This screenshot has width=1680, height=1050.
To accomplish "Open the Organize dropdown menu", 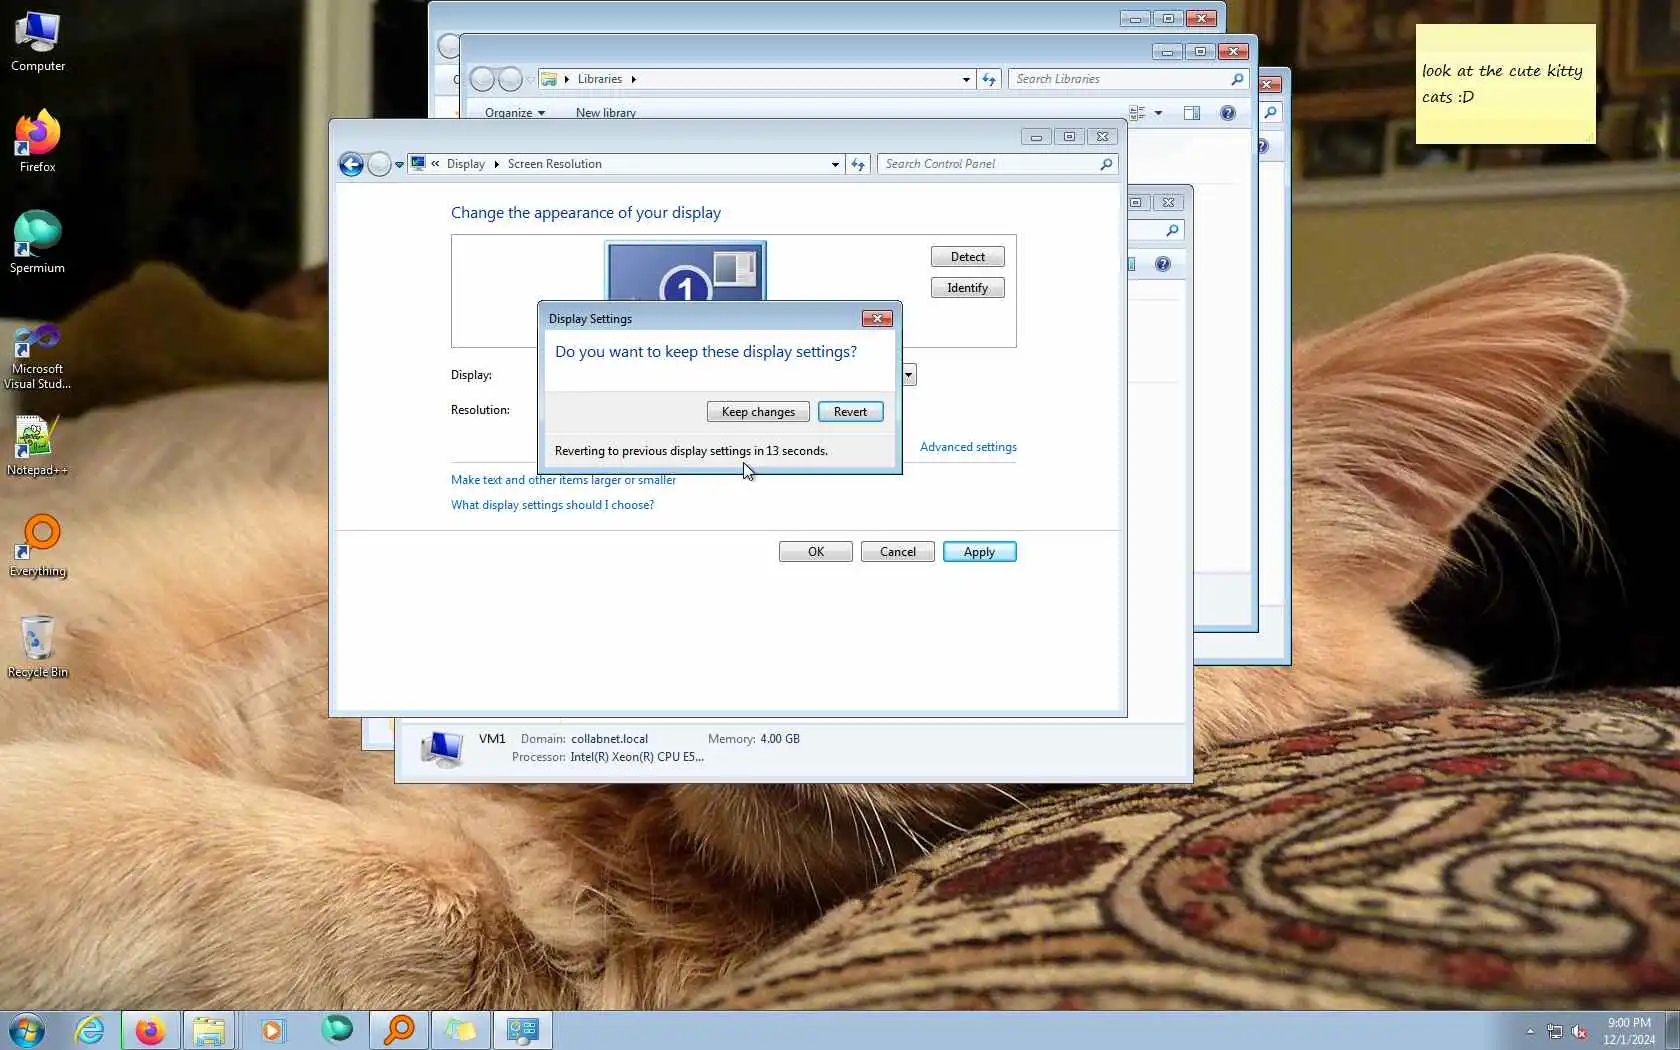I will coord(515,113).
